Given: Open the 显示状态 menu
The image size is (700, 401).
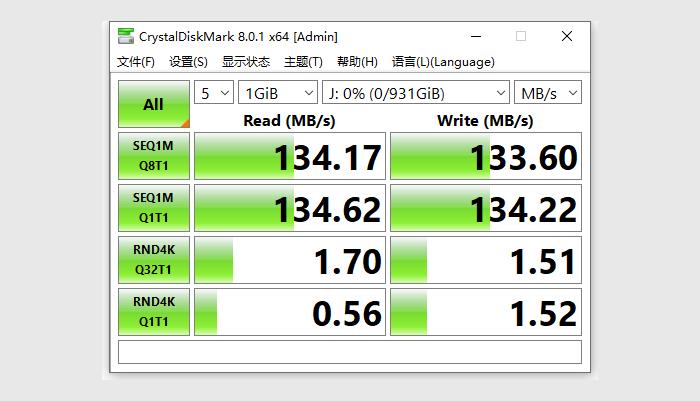Looking at the screenshot, I should coord(246,62).
